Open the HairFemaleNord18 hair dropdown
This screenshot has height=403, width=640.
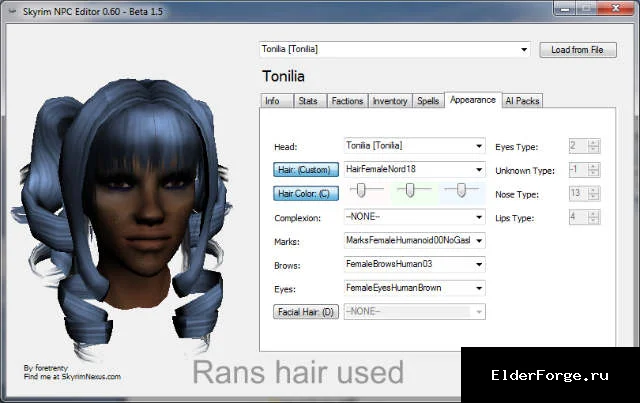(x=479, y=170)
